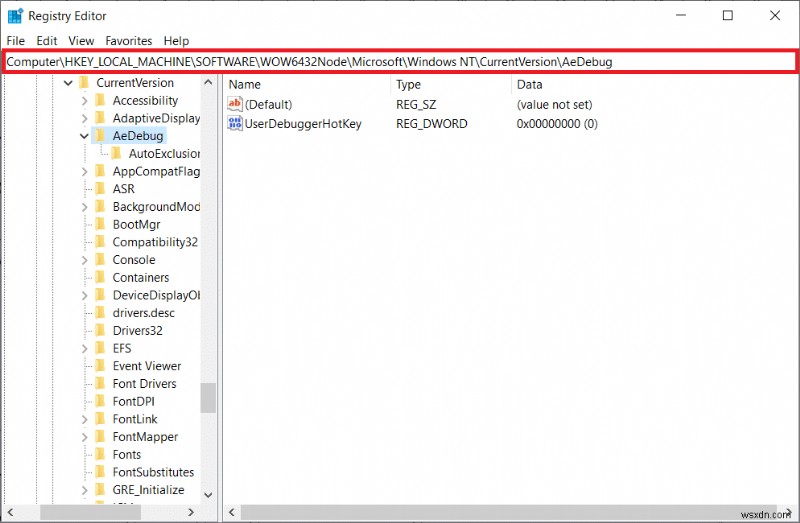Click the Event Viewer folder icon
This screenshot has width=800, height=523.
(101, 365)
